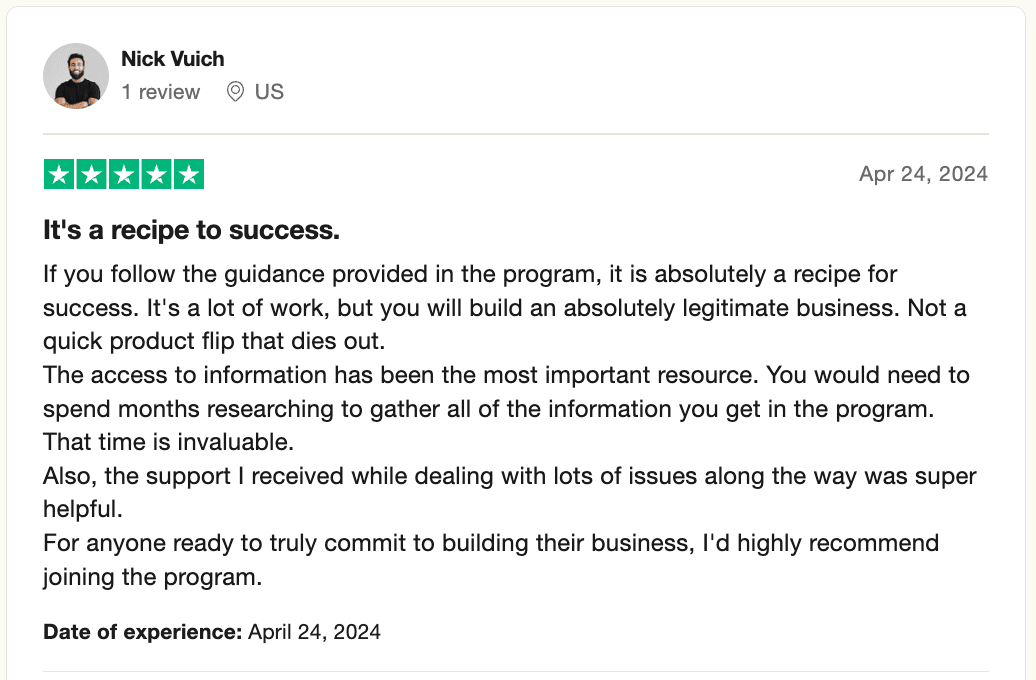Image resolution: width=1036 pixels, height=680 pixels.
Task: Click the fourth green rating star
Action: point(156,175)
